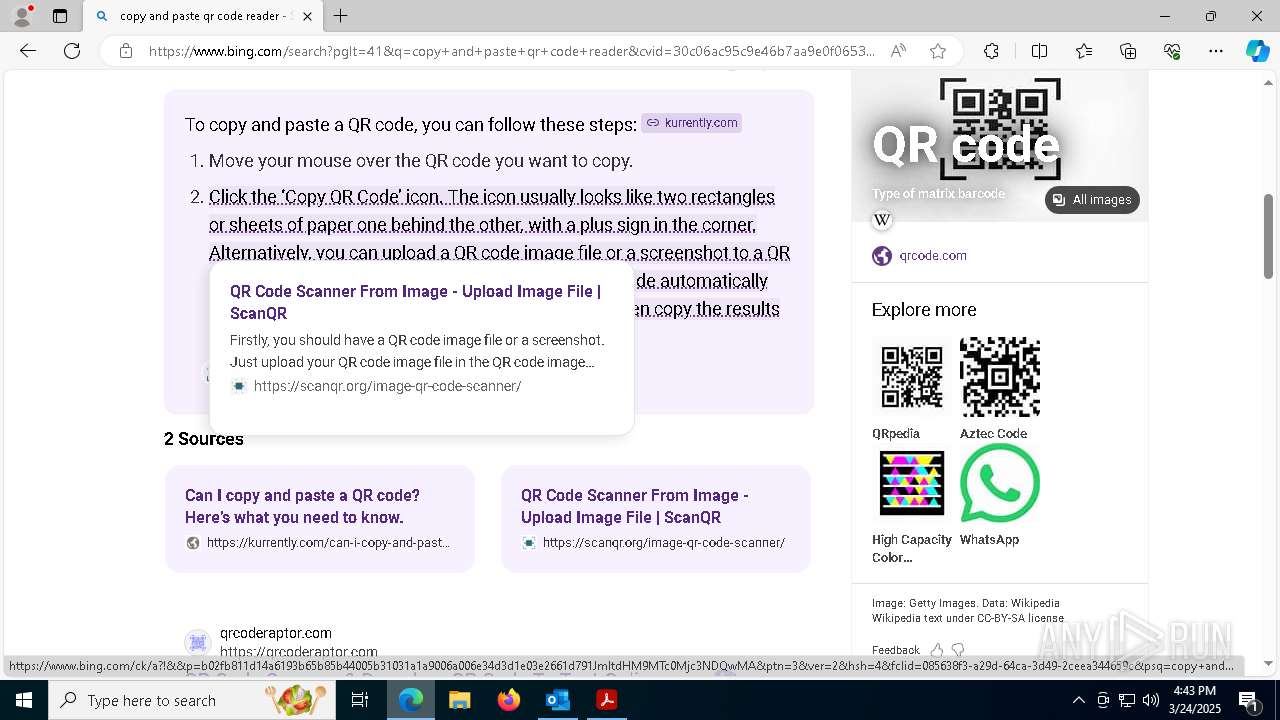Open scanqr.org URL in popup card

coord(387,386)
